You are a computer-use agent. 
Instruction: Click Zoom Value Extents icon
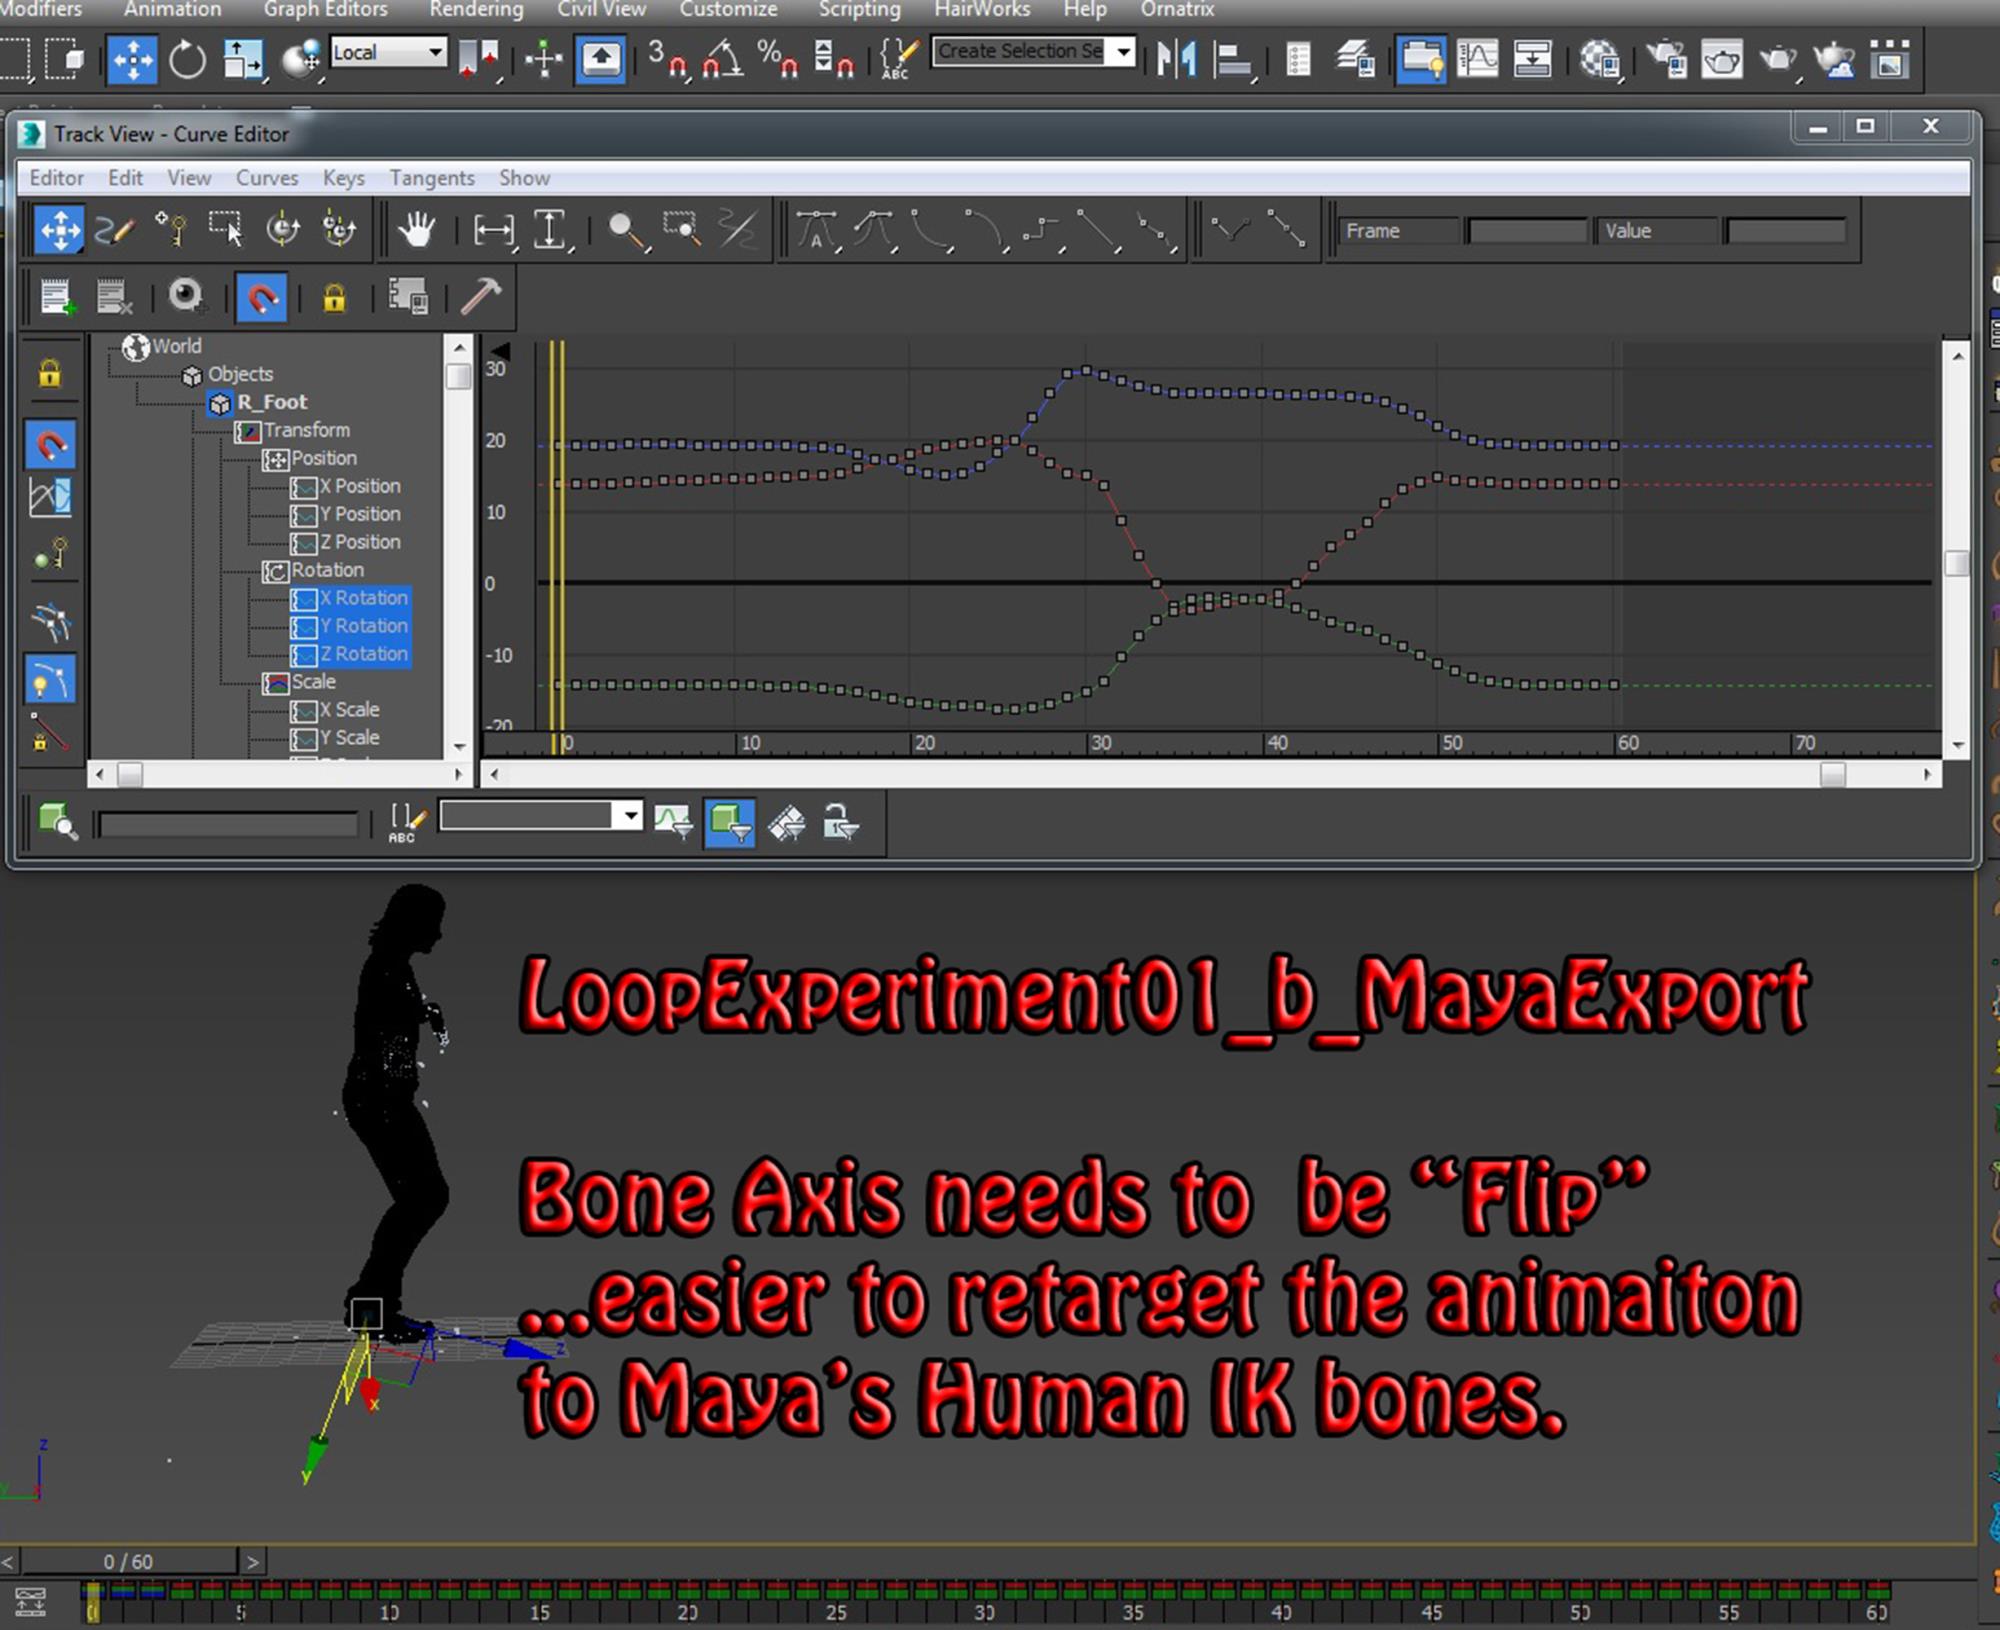(x=550, y=230)
